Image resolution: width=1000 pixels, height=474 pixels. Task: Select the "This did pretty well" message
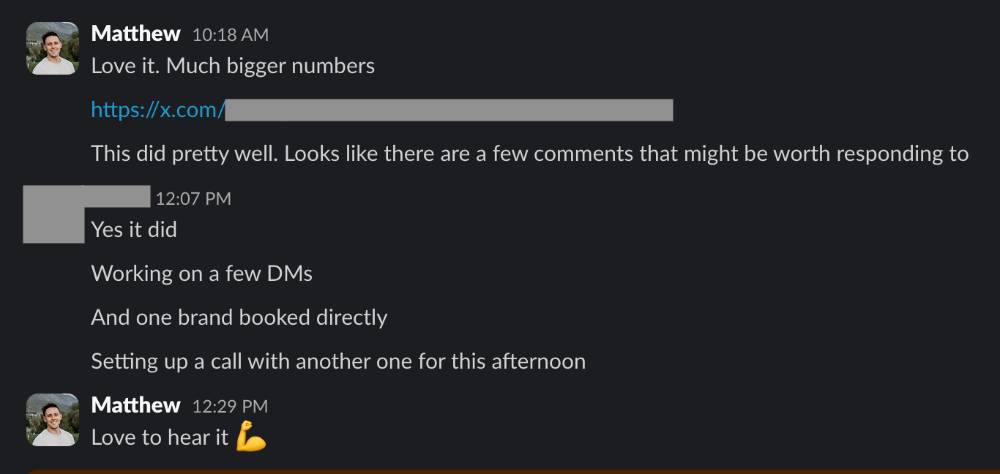coord(529,154)
